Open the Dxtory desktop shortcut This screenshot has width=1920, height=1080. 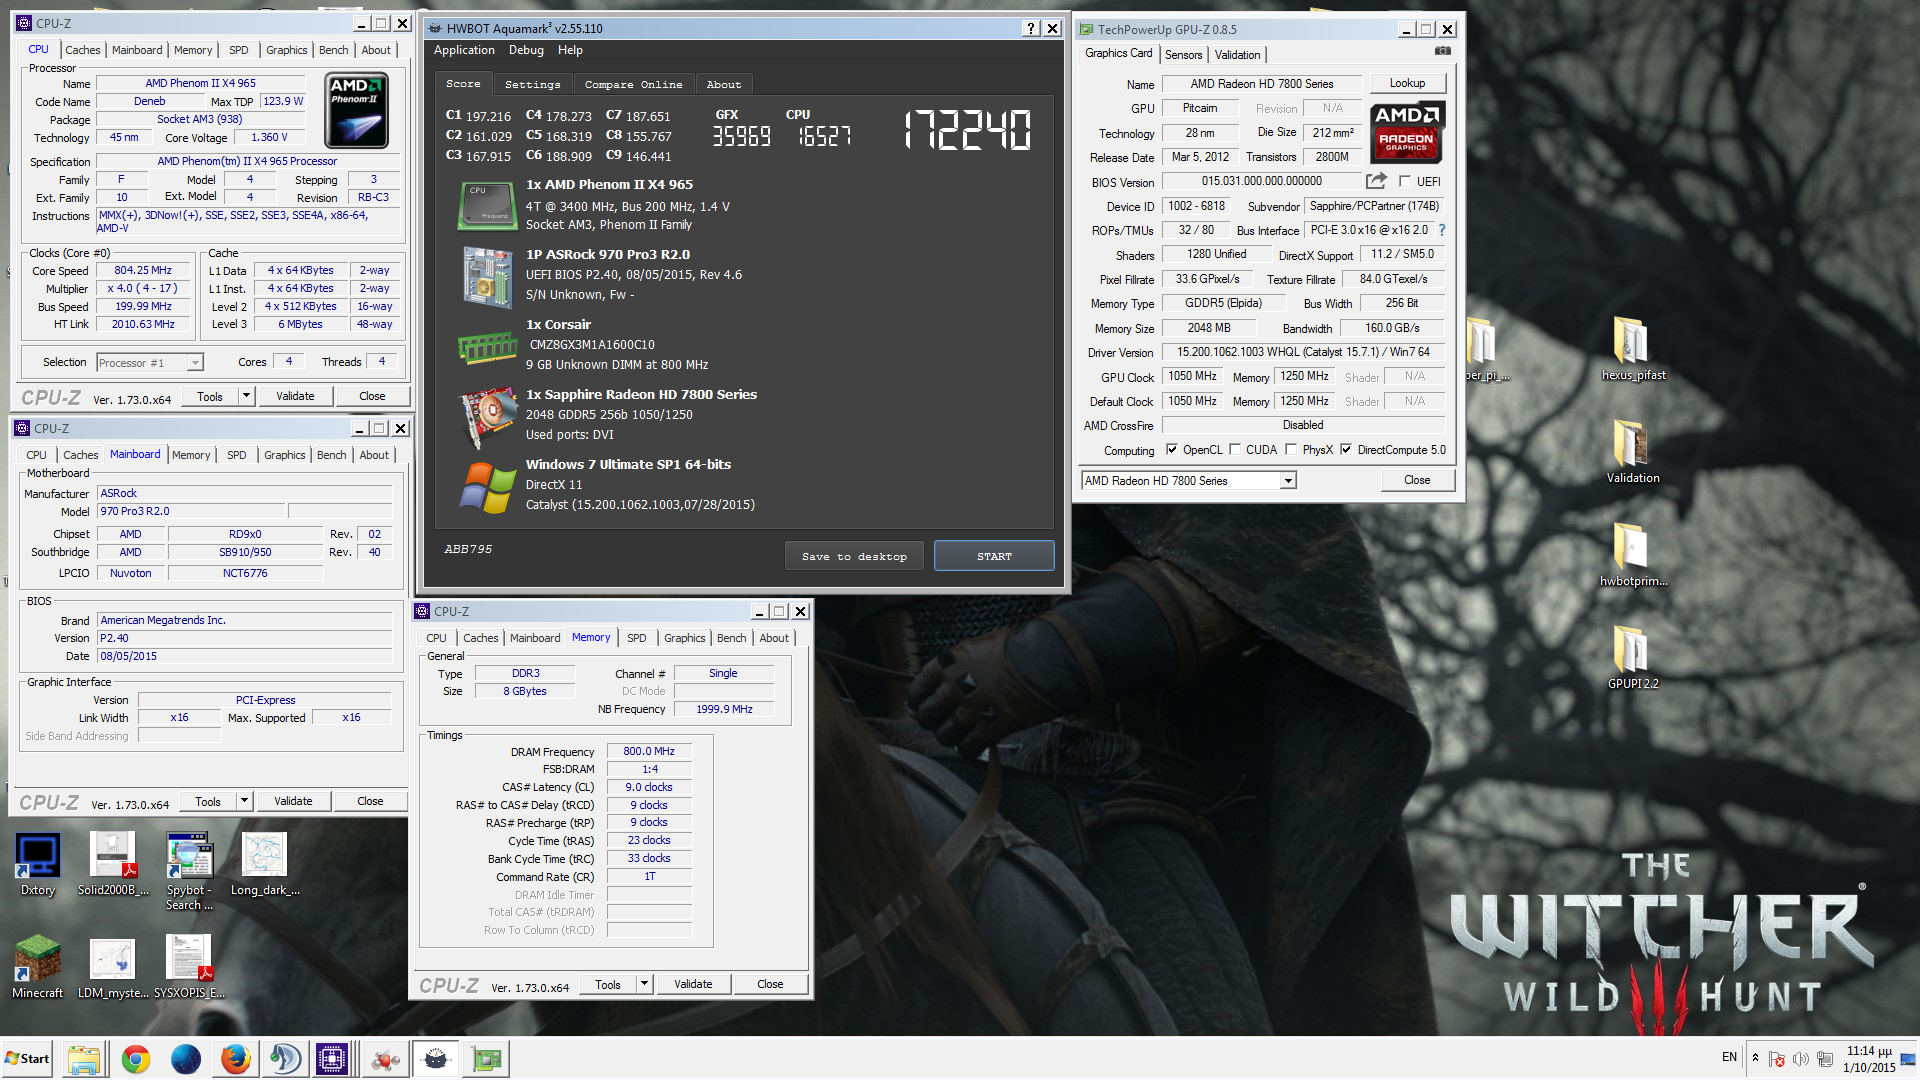point(38,865)
